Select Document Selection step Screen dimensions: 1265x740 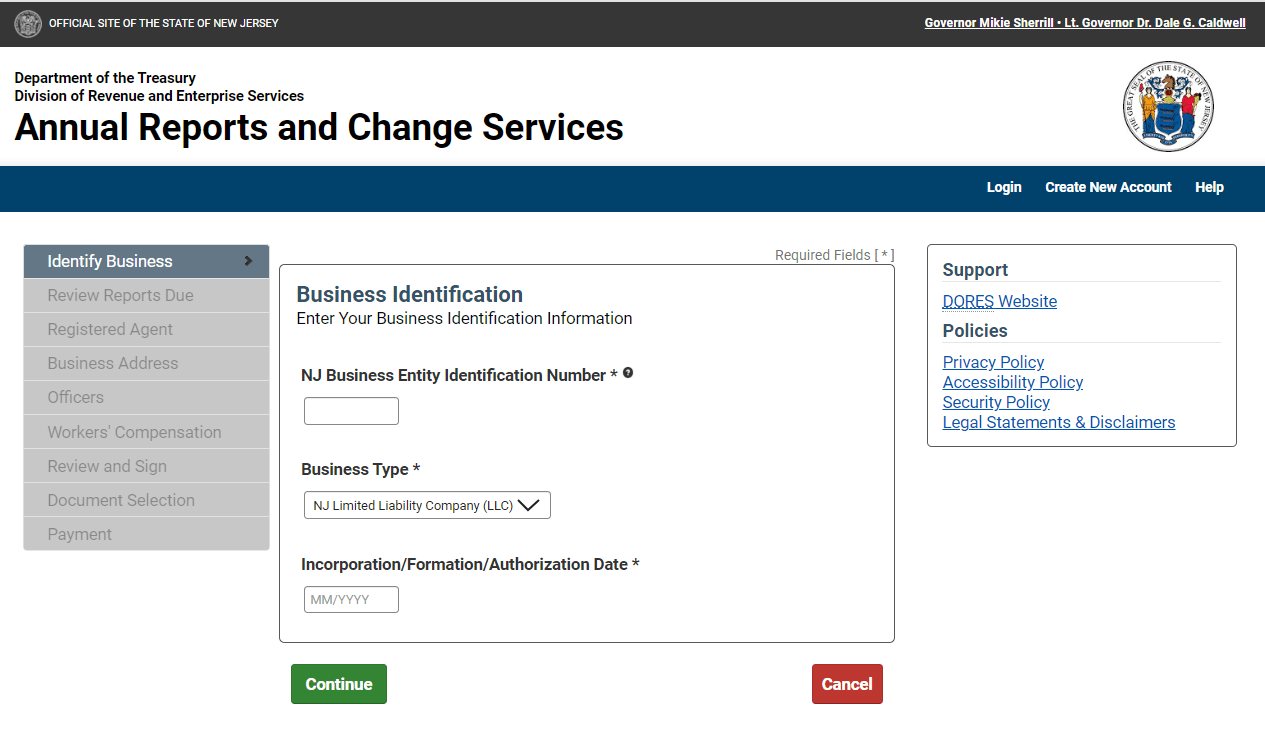coord(146,500)
